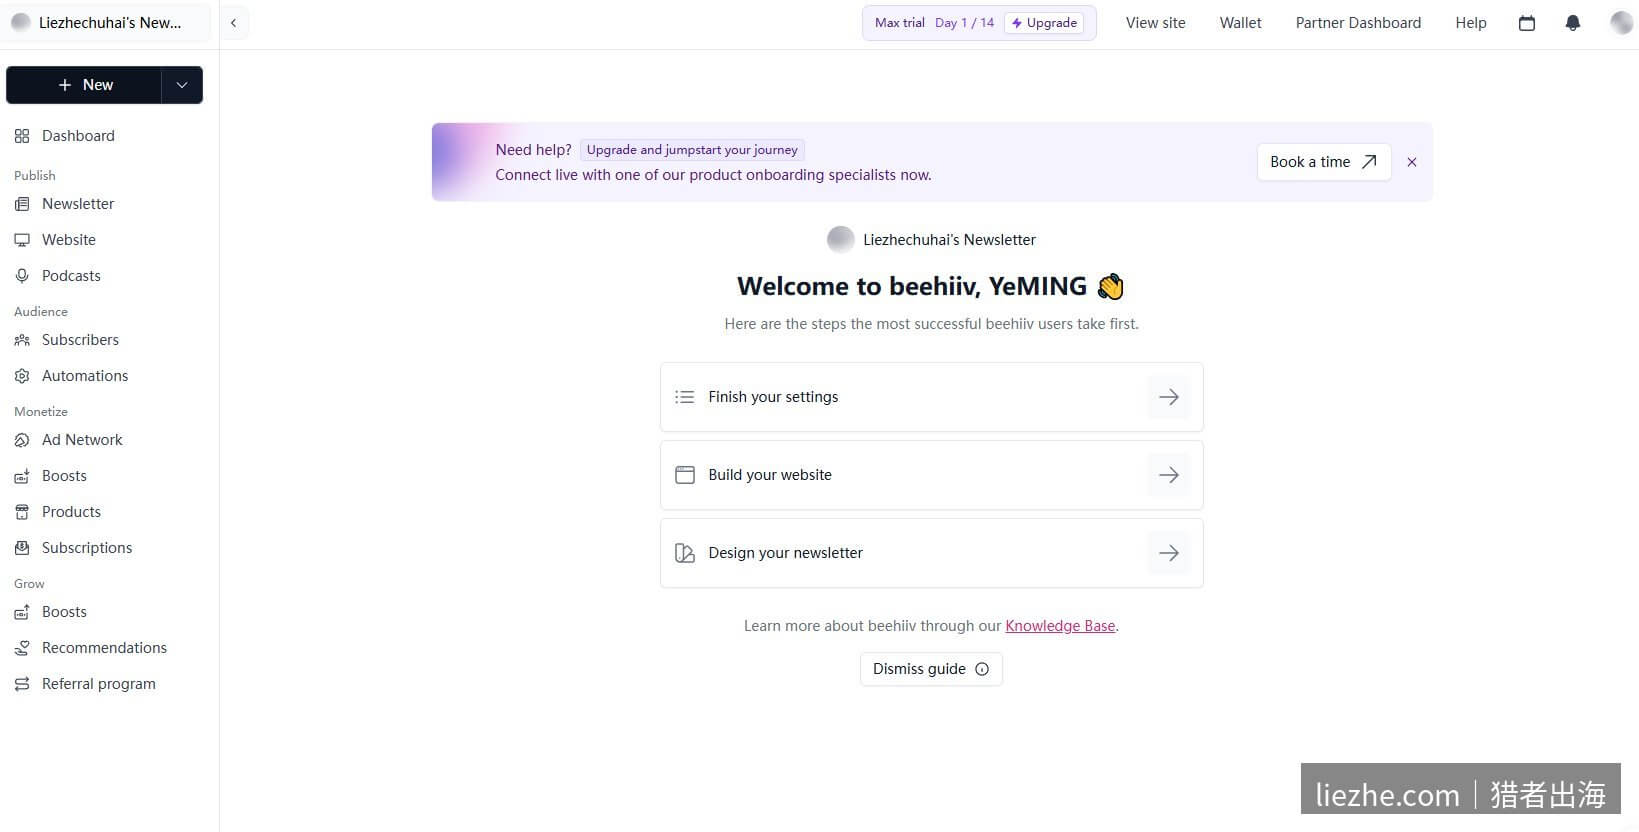
Task: Click the Build your website label
Action: coord(770,475)
